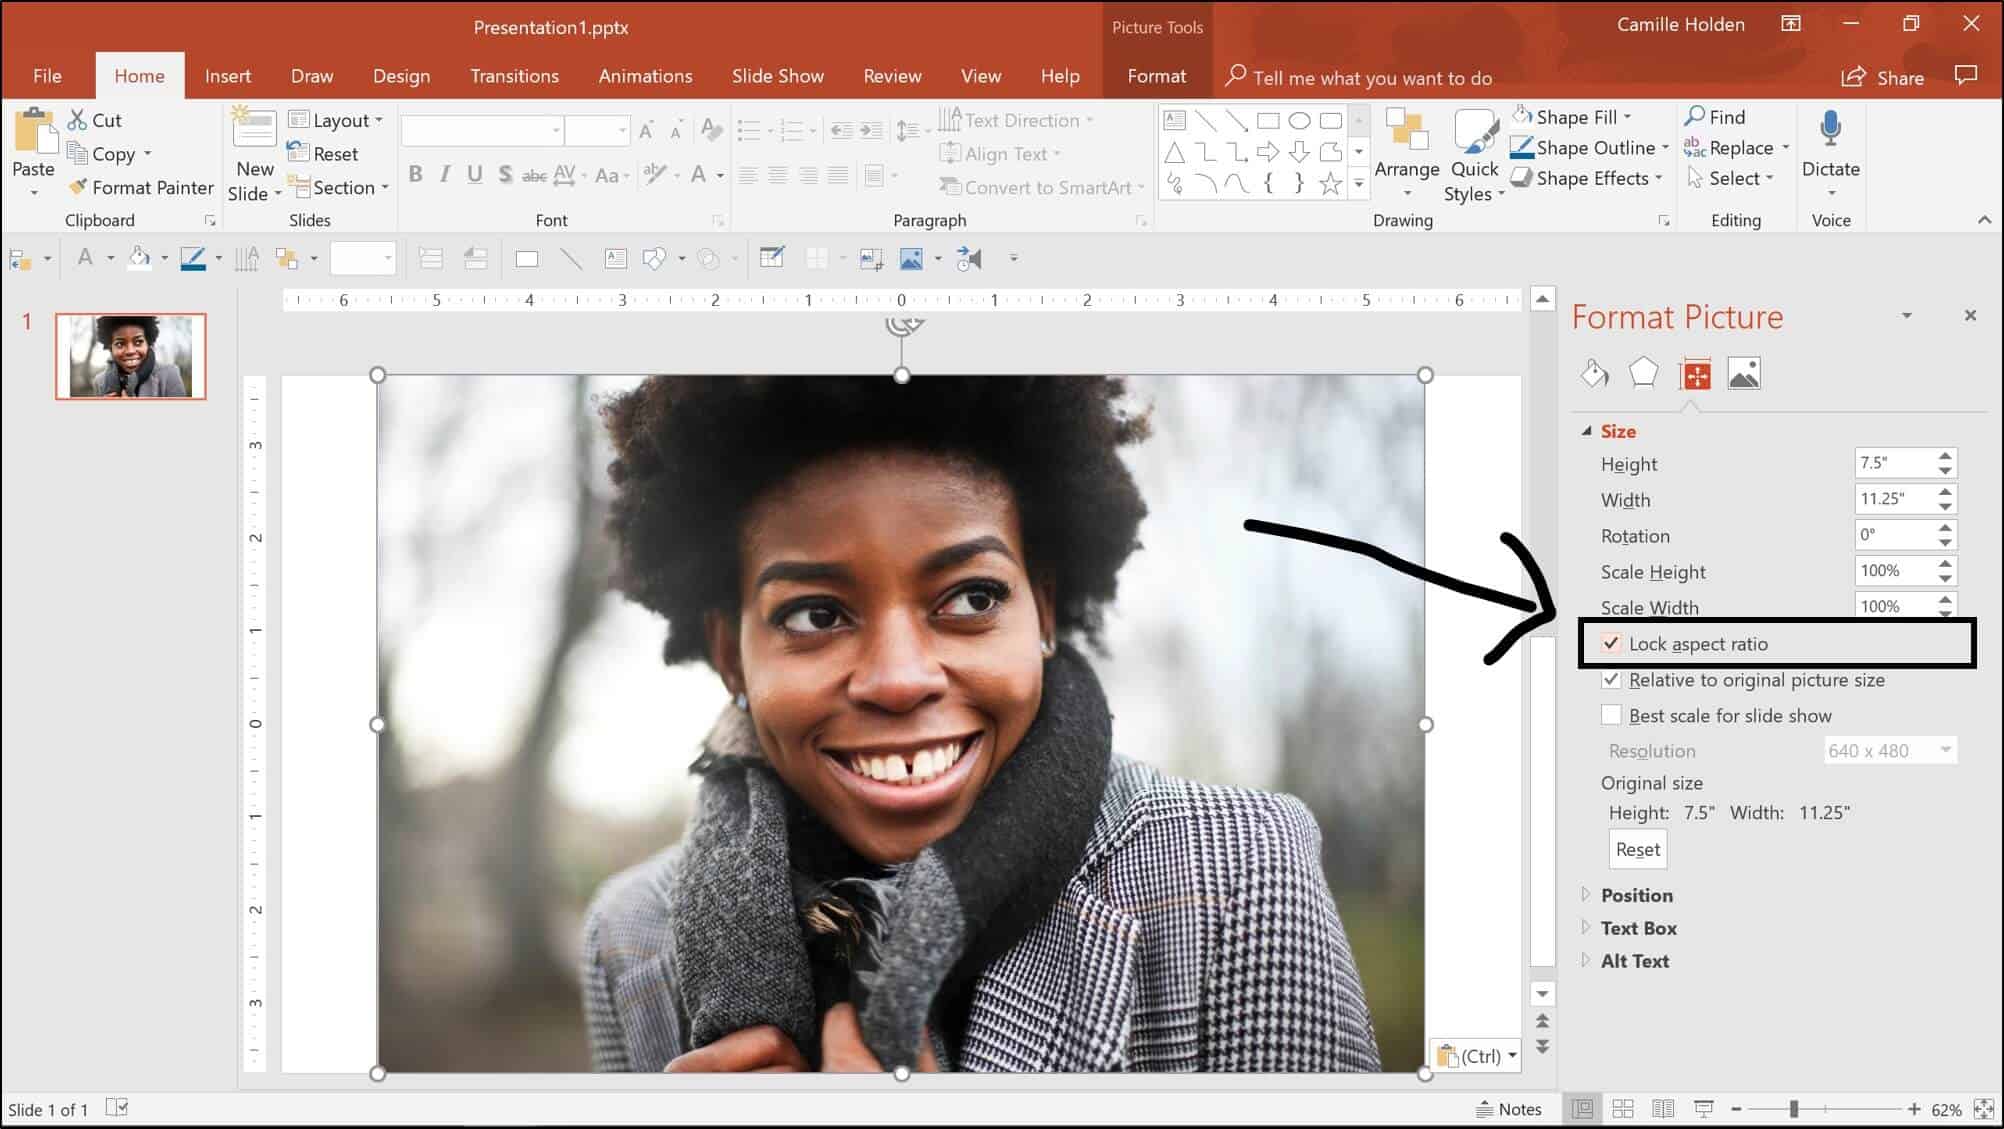Expand the Text Box section
Image resolution: width=2004 pixels, height=1129 pixels.
tap(1586, 928)
